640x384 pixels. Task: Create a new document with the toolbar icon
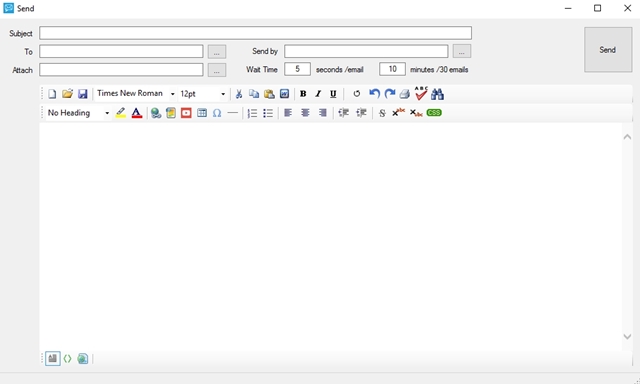coord(52,94)
